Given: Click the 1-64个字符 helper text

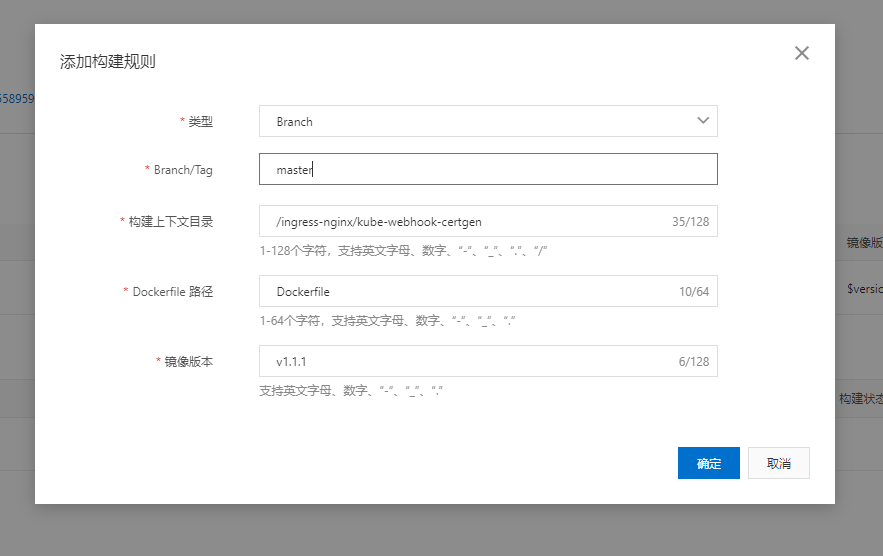Looking at the screenshot, I should coord(387,320).
